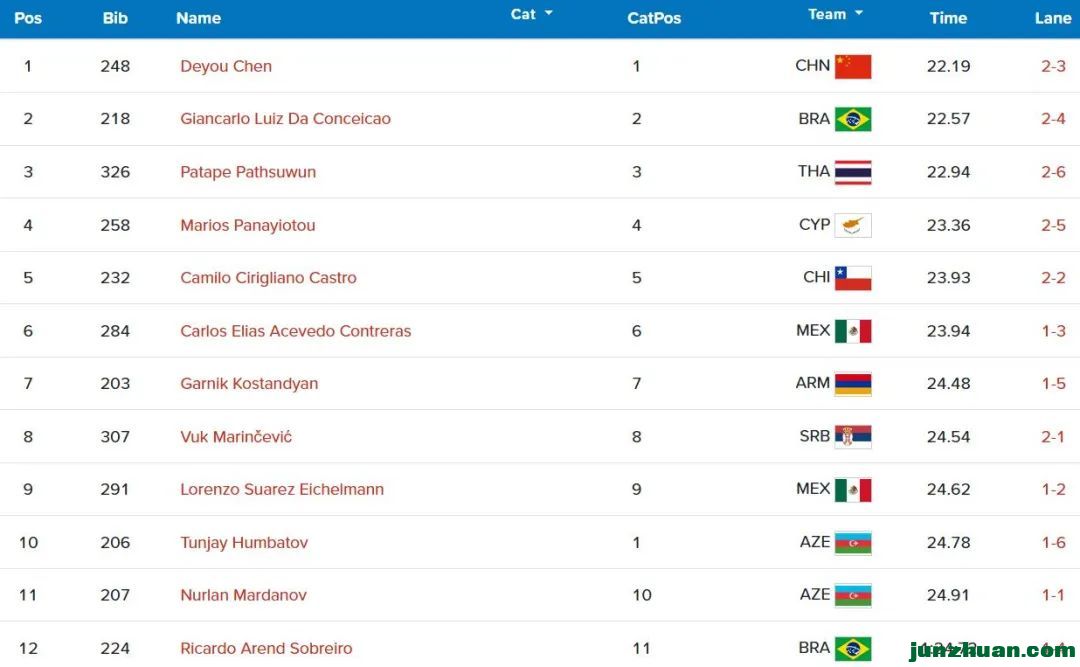Sort by the Pos column header
1080x667 pixels.
pos(28,18)
